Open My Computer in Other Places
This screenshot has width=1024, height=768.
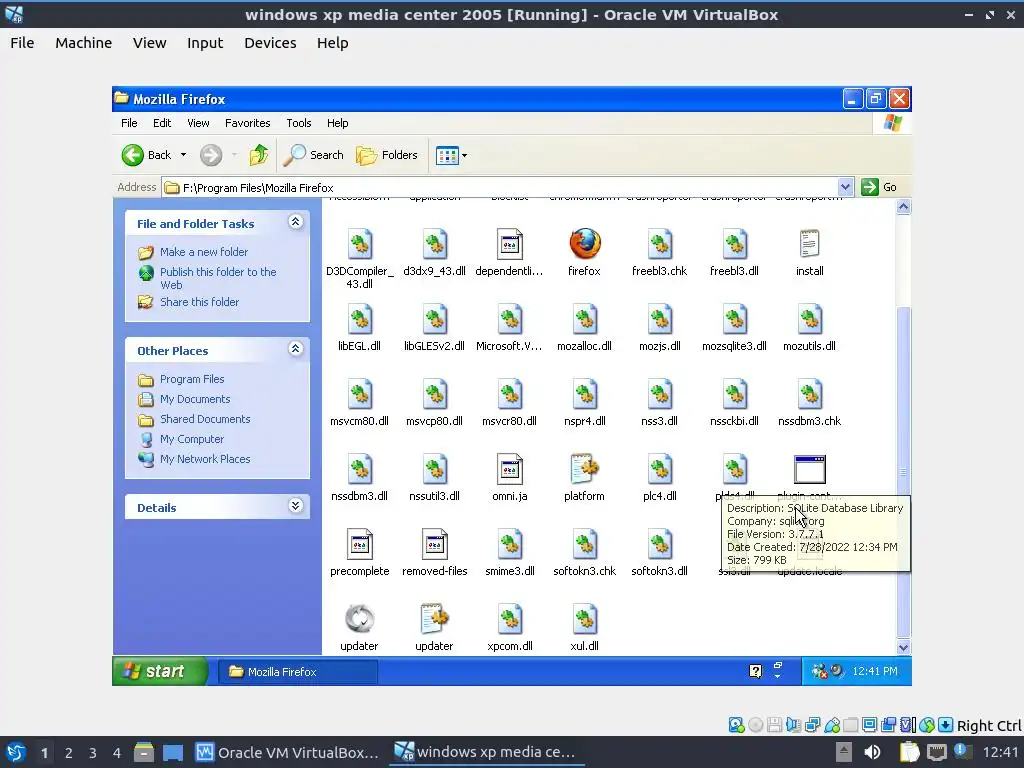pos(192,440)
